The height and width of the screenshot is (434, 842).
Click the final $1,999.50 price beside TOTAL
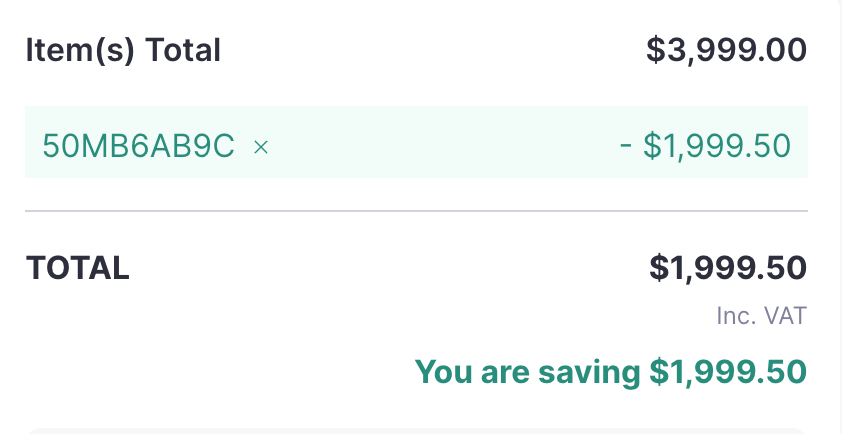coord(728,268)
